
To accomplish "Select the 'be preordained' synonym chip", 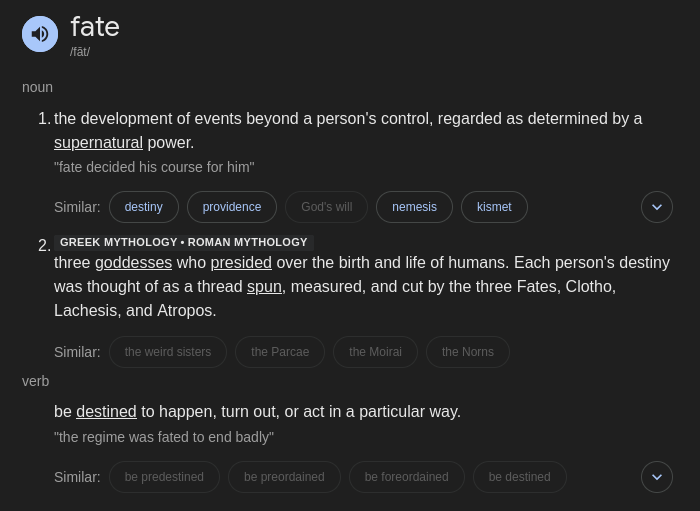I will coord(284,477).
